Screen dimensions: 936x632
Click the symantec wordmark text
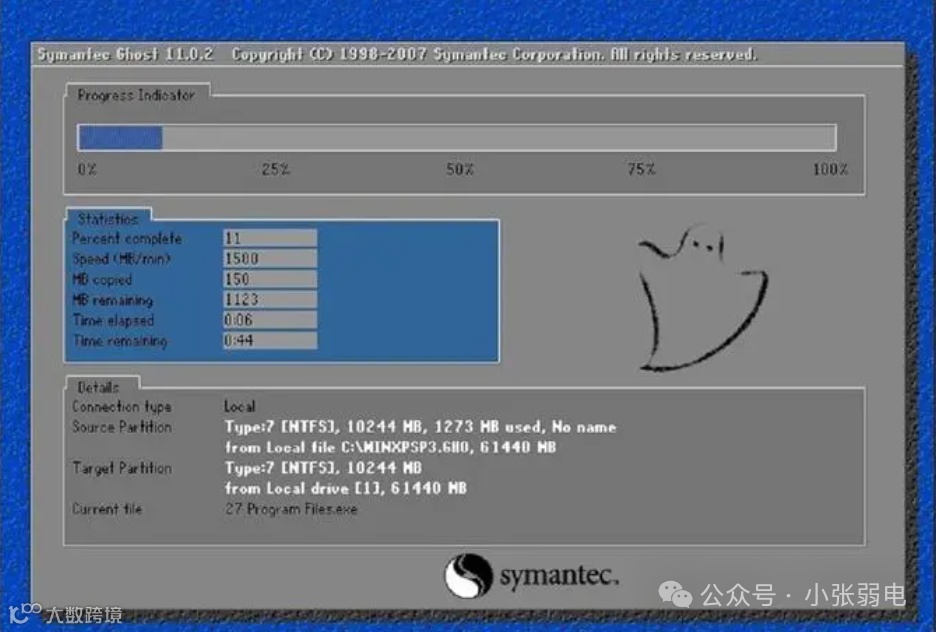(x=559, y=575)
